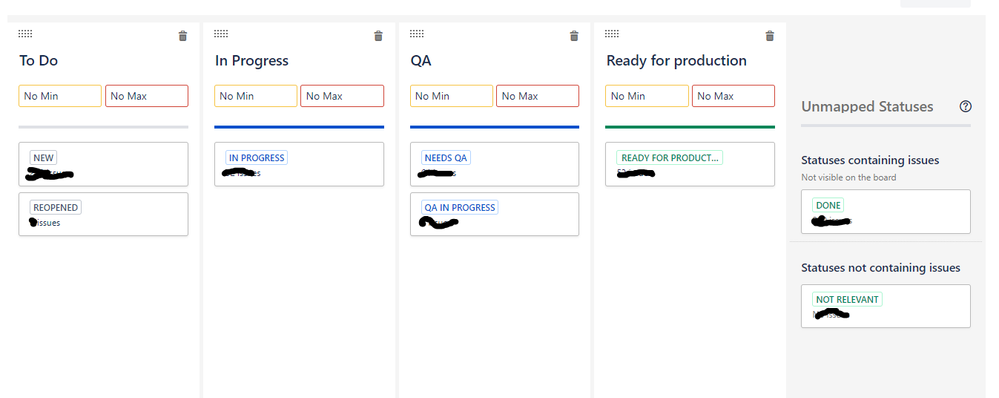Delete the To Do column with trash icon

(x=183, y=36)
